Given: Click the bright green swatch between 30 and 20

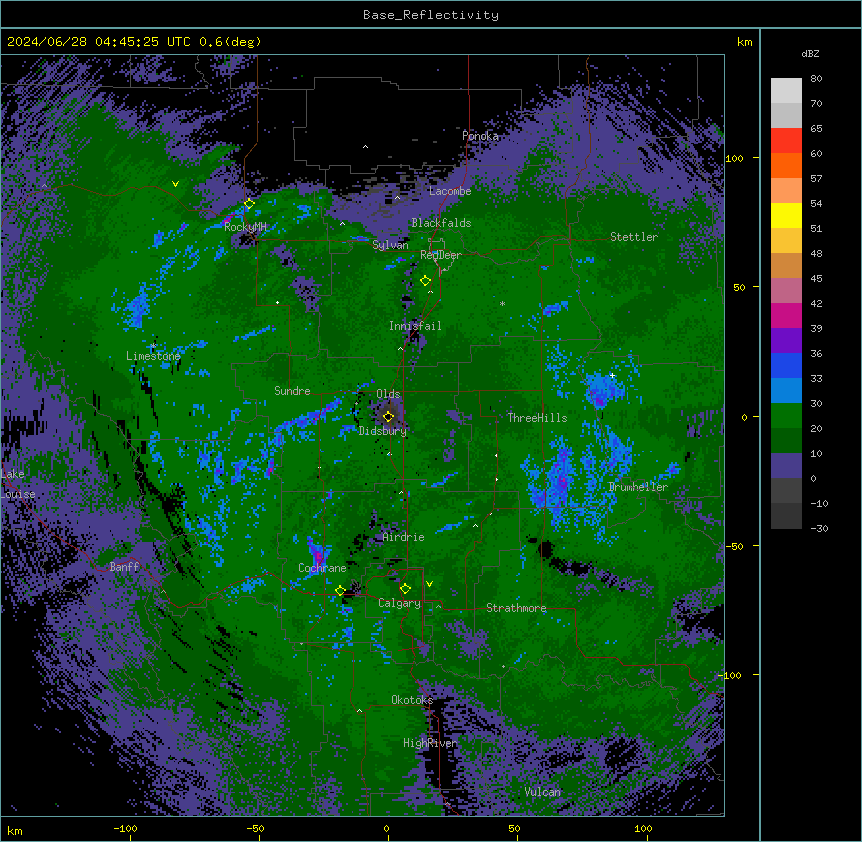Looking at the screenshot, I should 786,416.
